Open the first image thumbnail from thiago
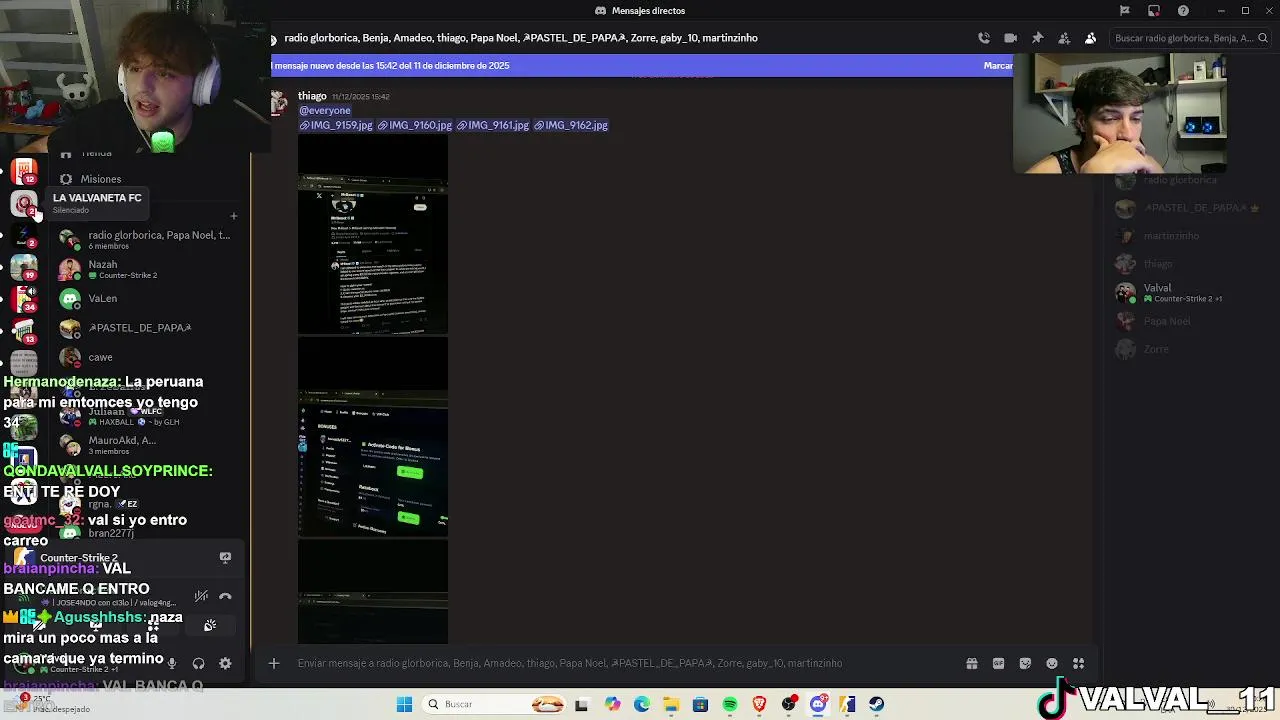This screenshot has width=1280, height=720. click(373, 235)
